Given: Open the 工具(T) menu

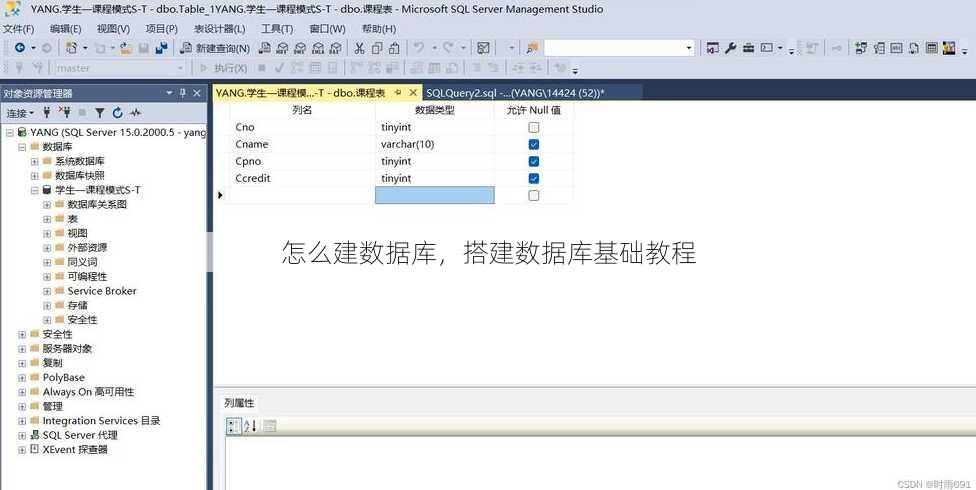Looking at the screenshot, I should click(277, 29).
